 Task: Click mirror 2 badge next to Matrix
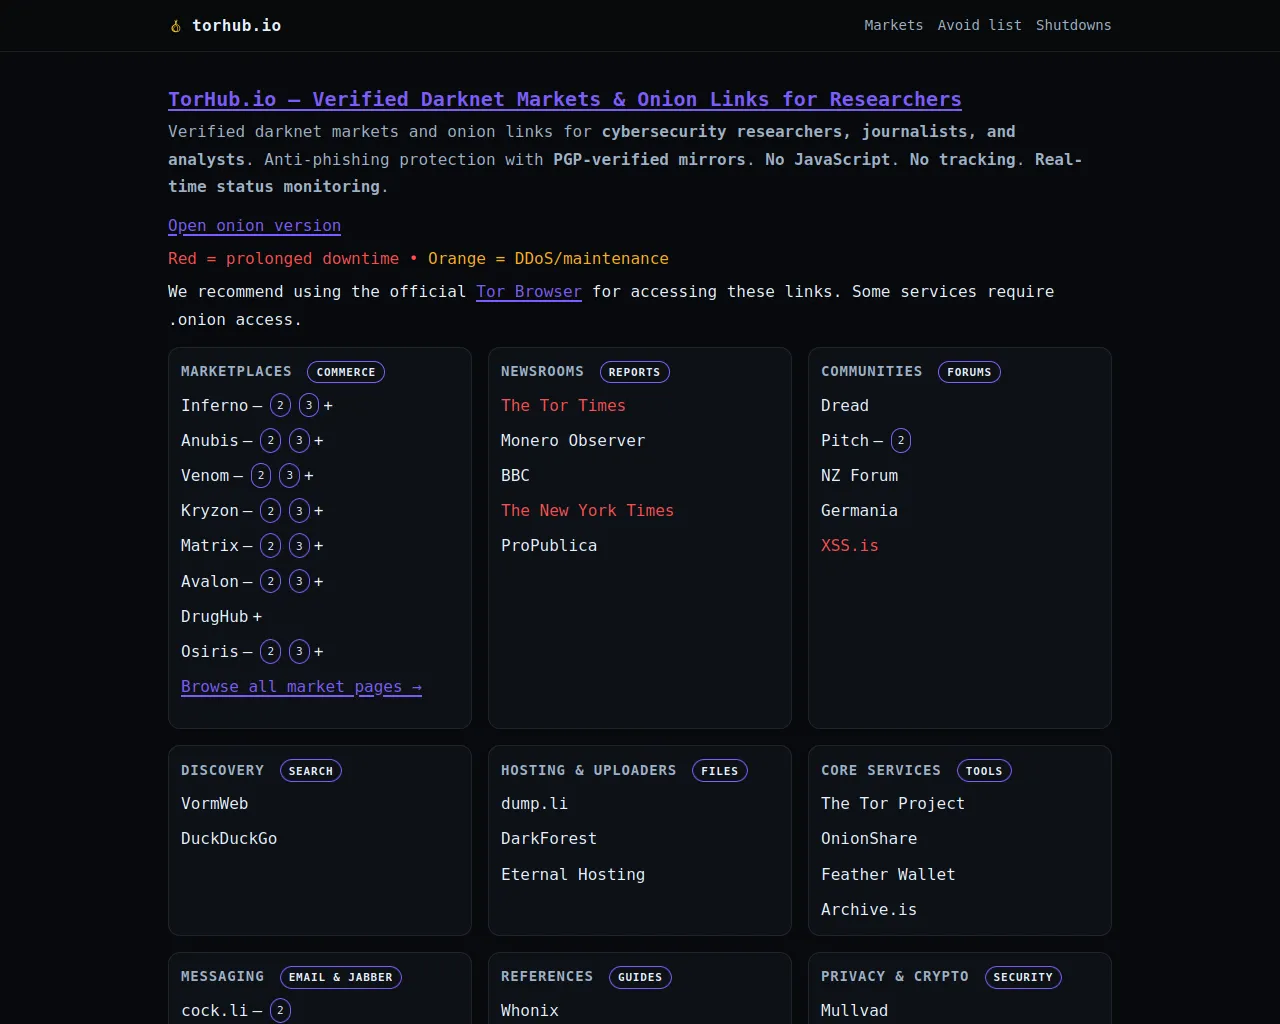tap(270, 545)
